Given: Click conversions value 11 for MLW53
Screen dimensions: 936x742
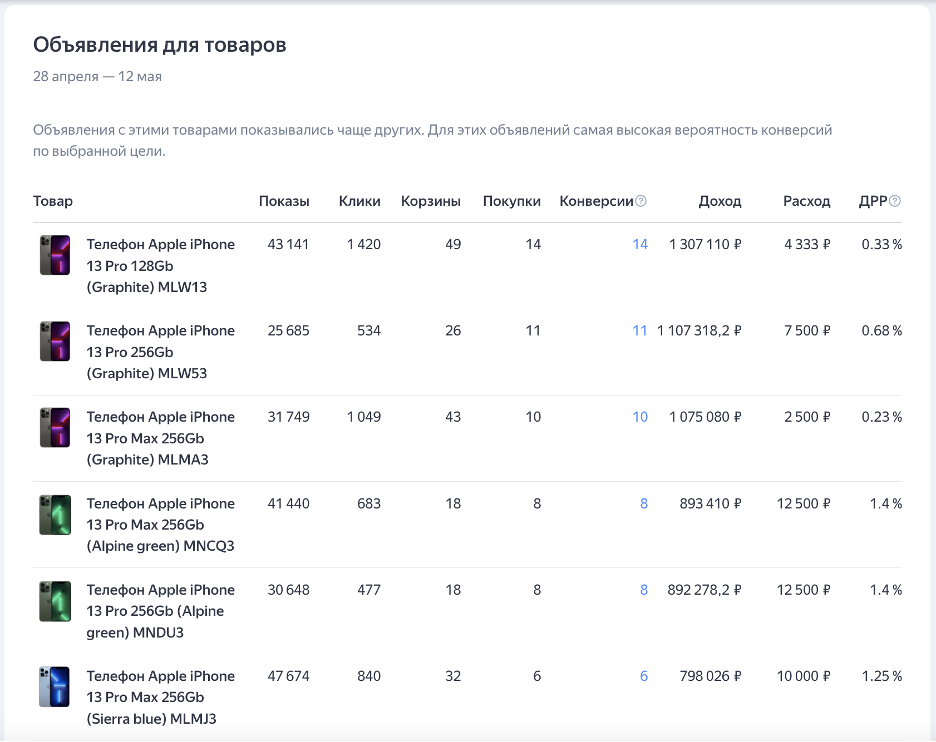Looking at the screenshot, I should coord(640,330).
